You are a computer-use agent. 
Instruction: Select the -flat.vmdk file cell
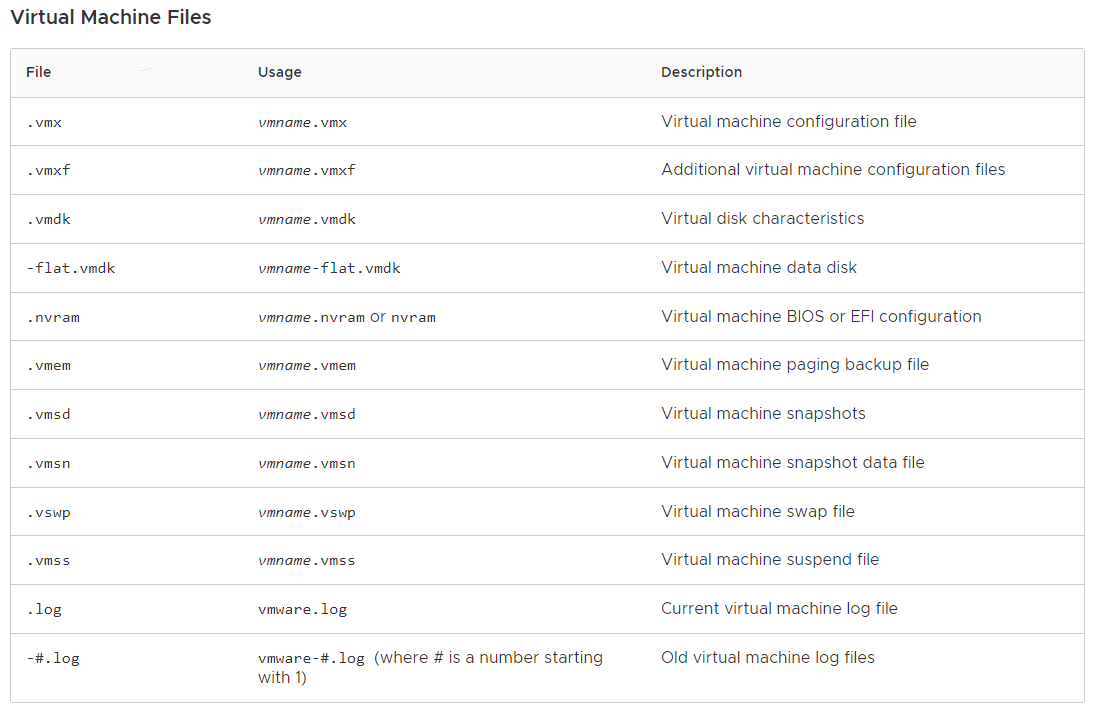click(70, 268)
